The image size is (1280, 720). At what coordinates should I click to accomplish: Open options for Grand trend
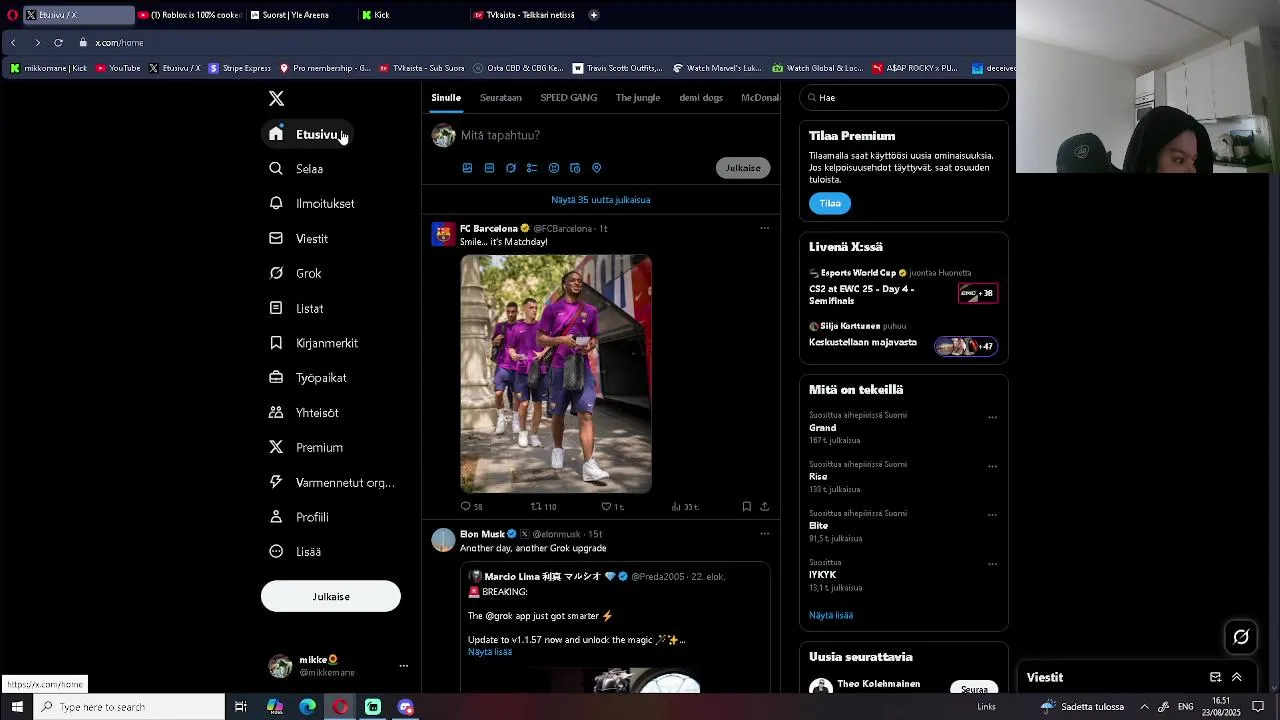(993, 417)
